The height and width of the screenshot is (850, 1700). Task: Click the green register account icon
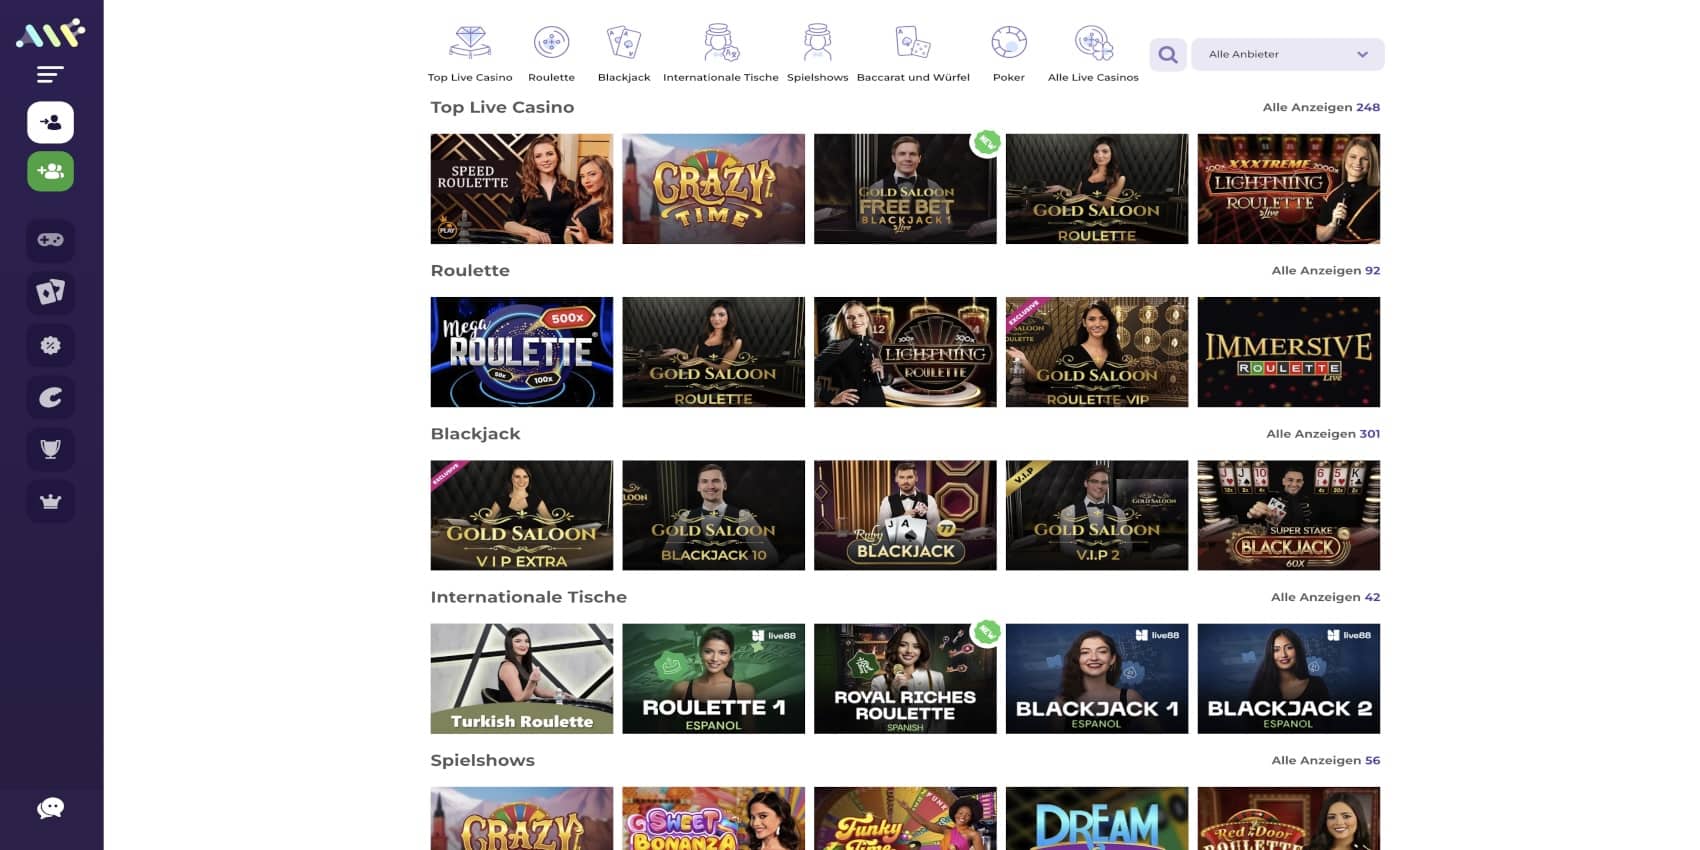coord(50,172)
